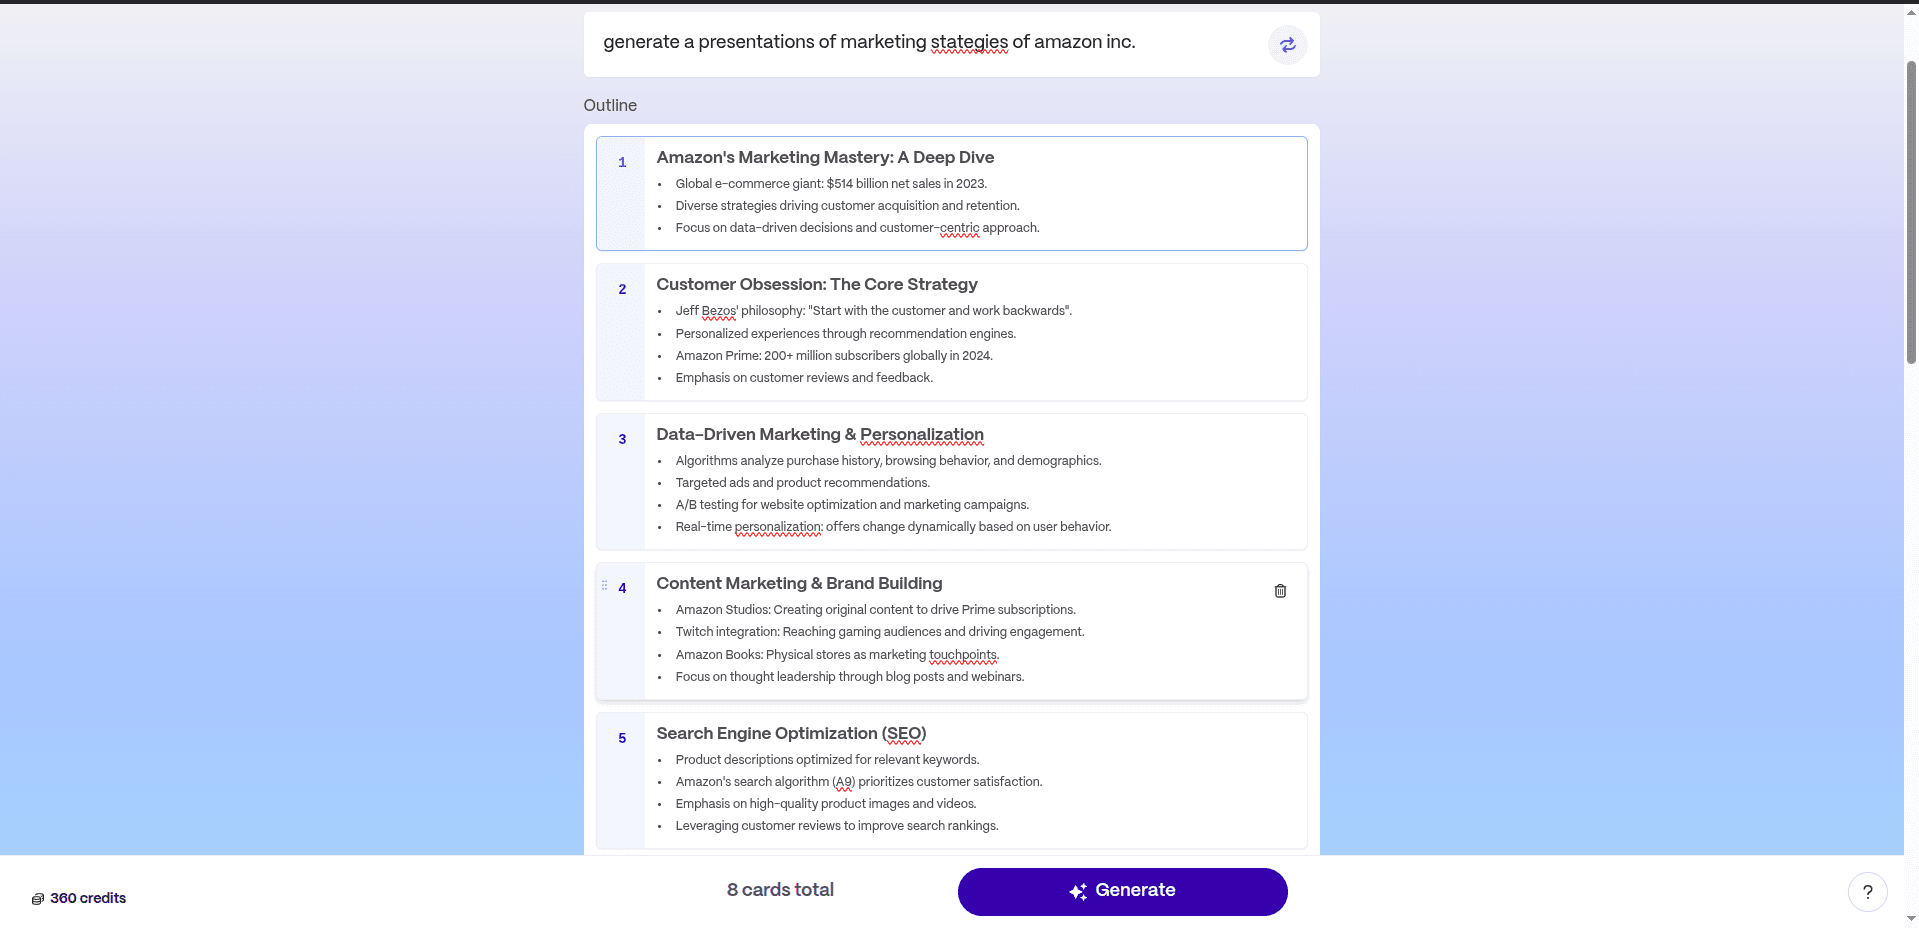Select the card number 3 label
Viewport: 1919px width, 928px height.
click(x=622, y=439)
